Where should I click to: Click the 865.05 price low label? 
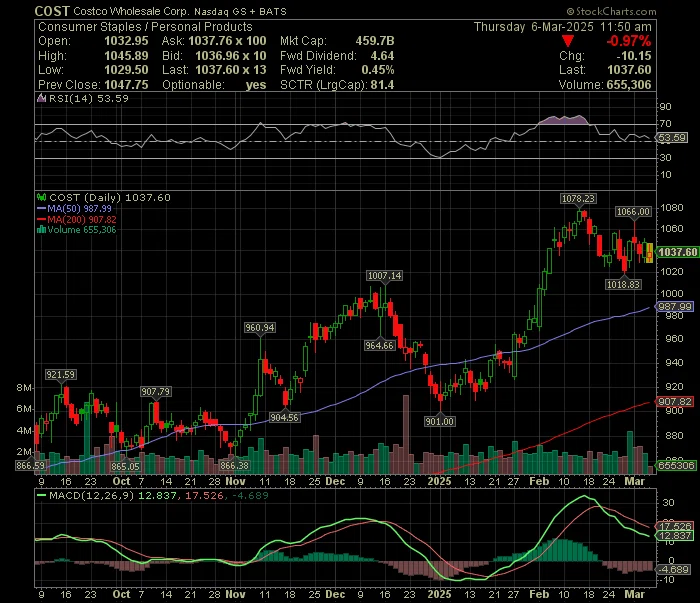(125, 466)
